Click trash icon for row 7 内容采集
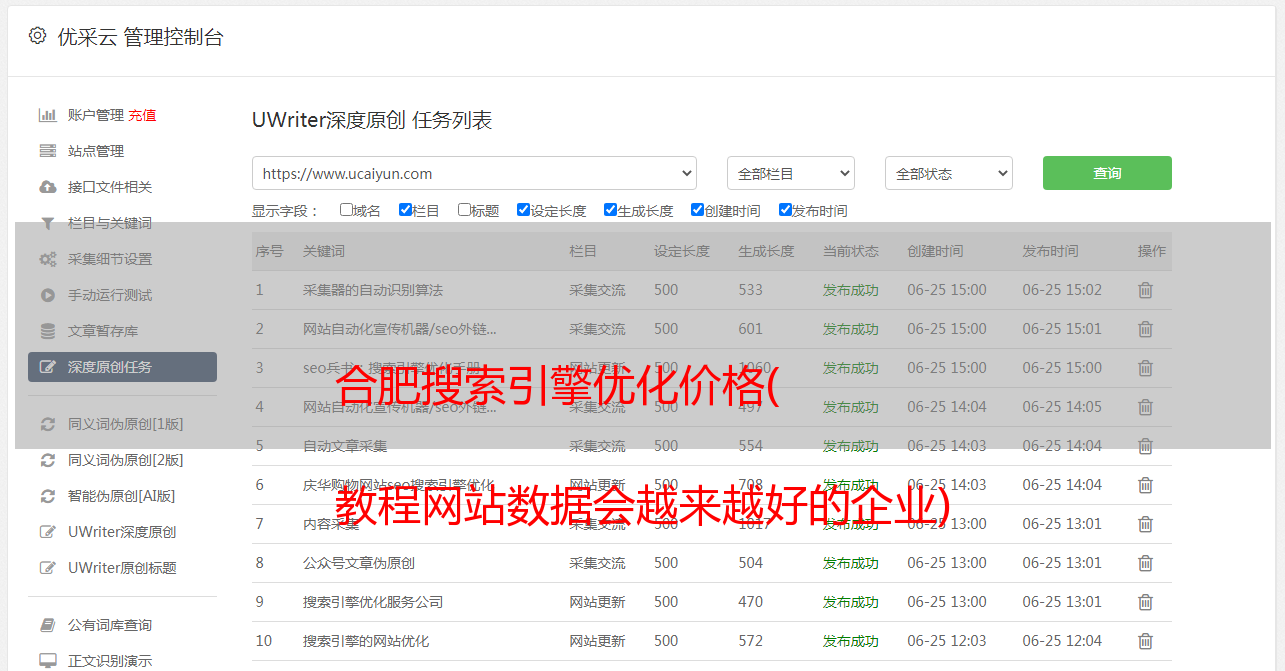This screenshot has width=1285, height=671. pos(1146,524)
